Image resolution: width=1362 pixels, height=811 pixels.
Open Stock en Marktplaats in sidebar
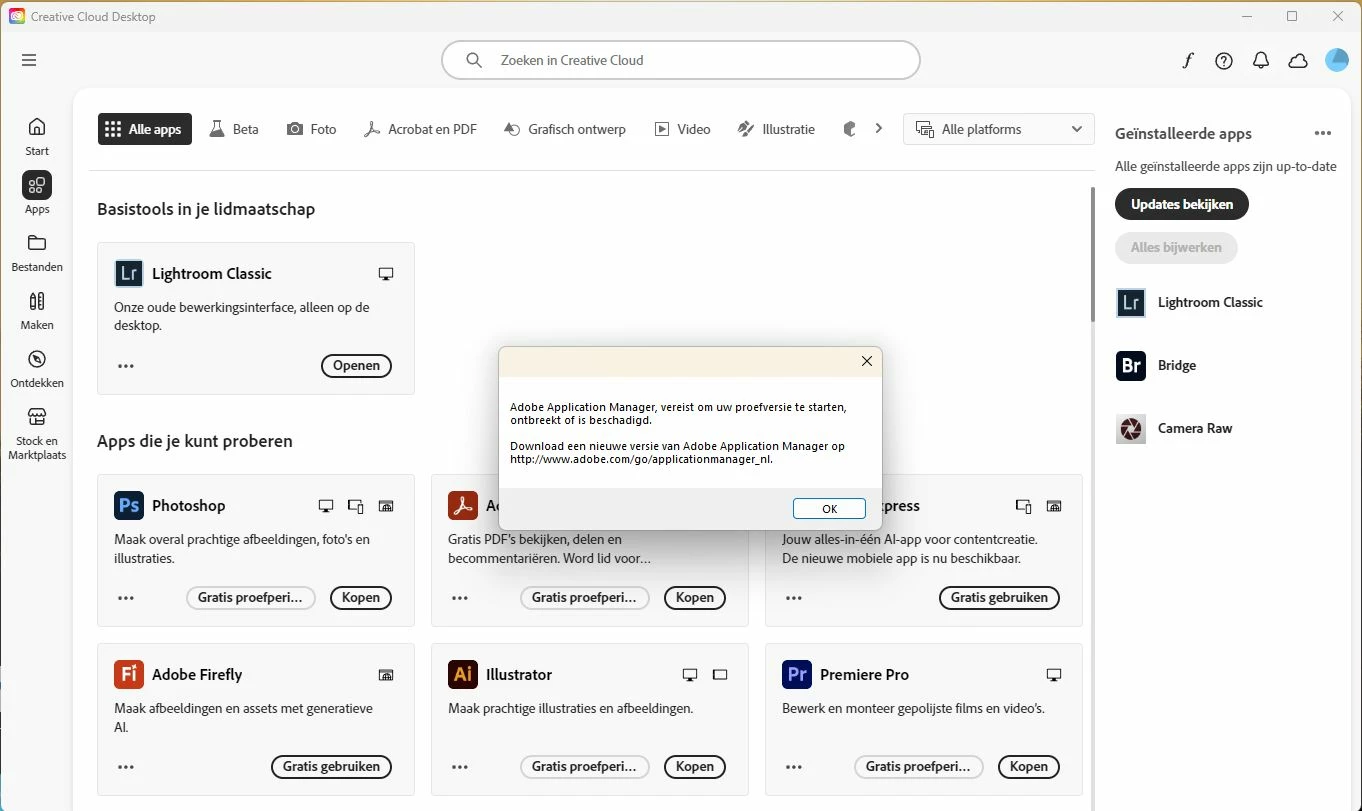pyautogui.click(x=37, y=433)
